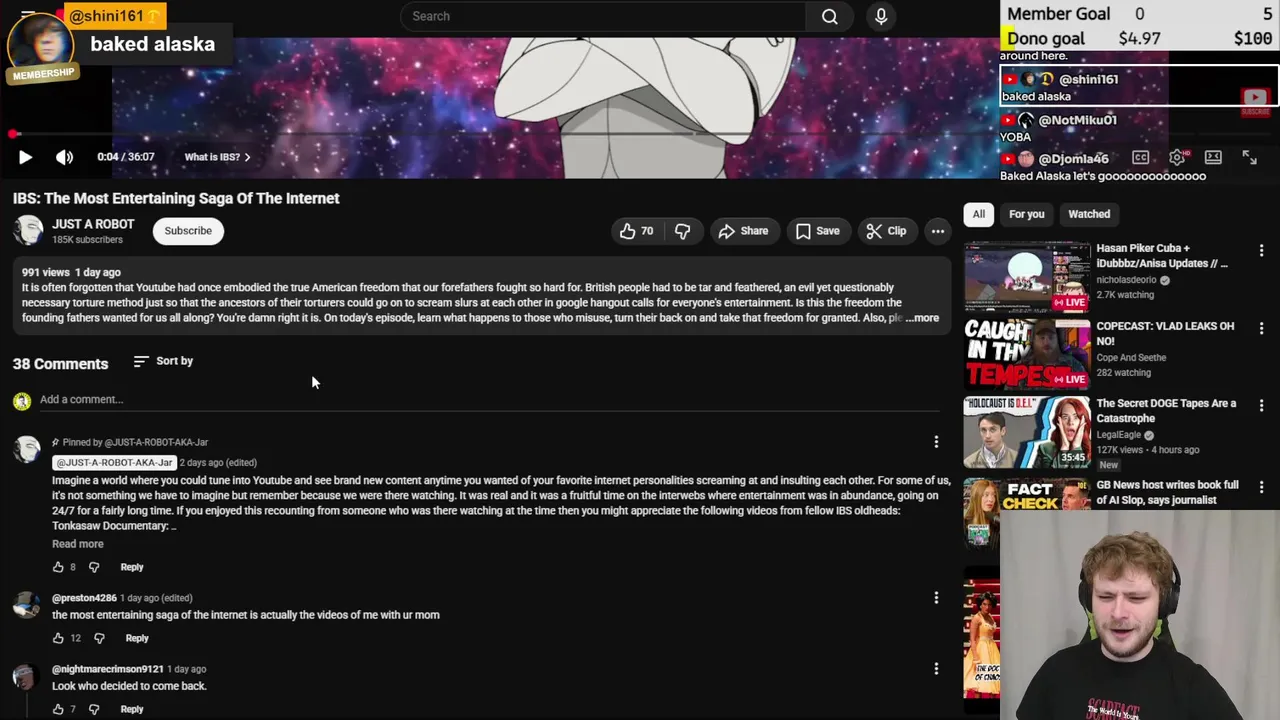Create a Clip of the video
The height and width of the screenshot is (720, 1280).
(886, 231)
